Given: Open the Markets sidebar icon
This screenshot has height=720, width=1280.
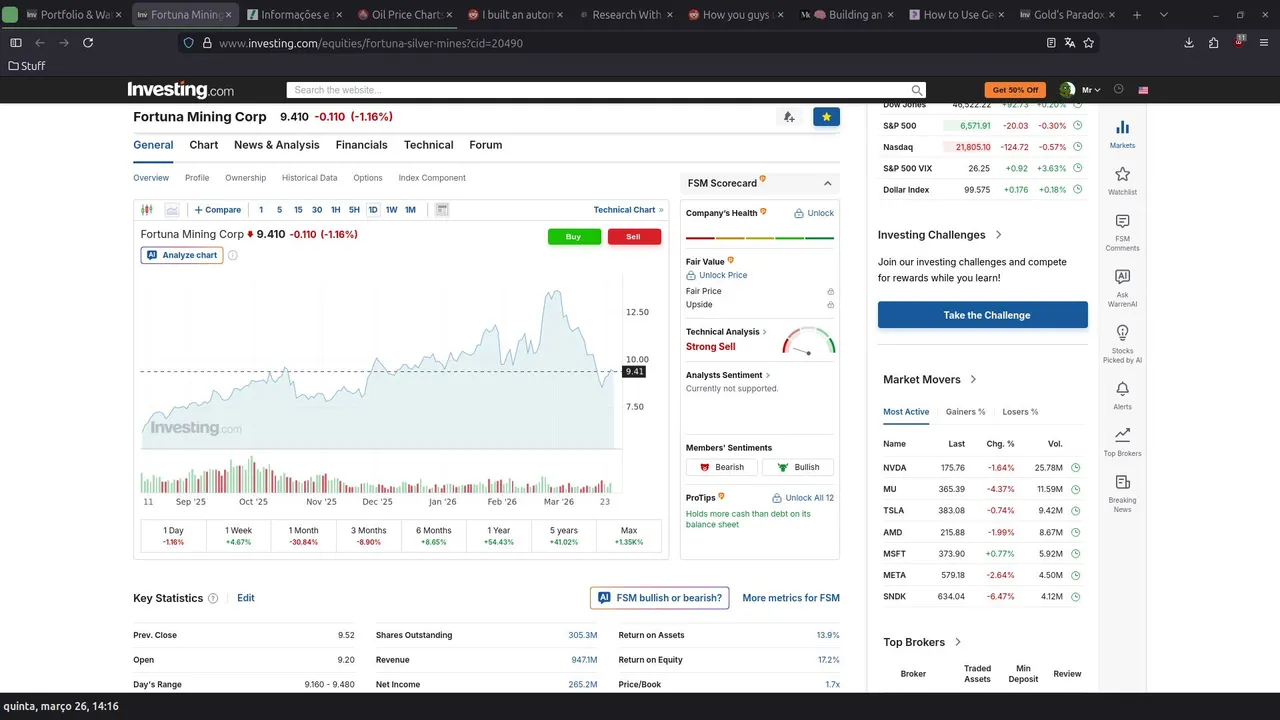Looking at the screenshot, I should tap(1122, 128).
